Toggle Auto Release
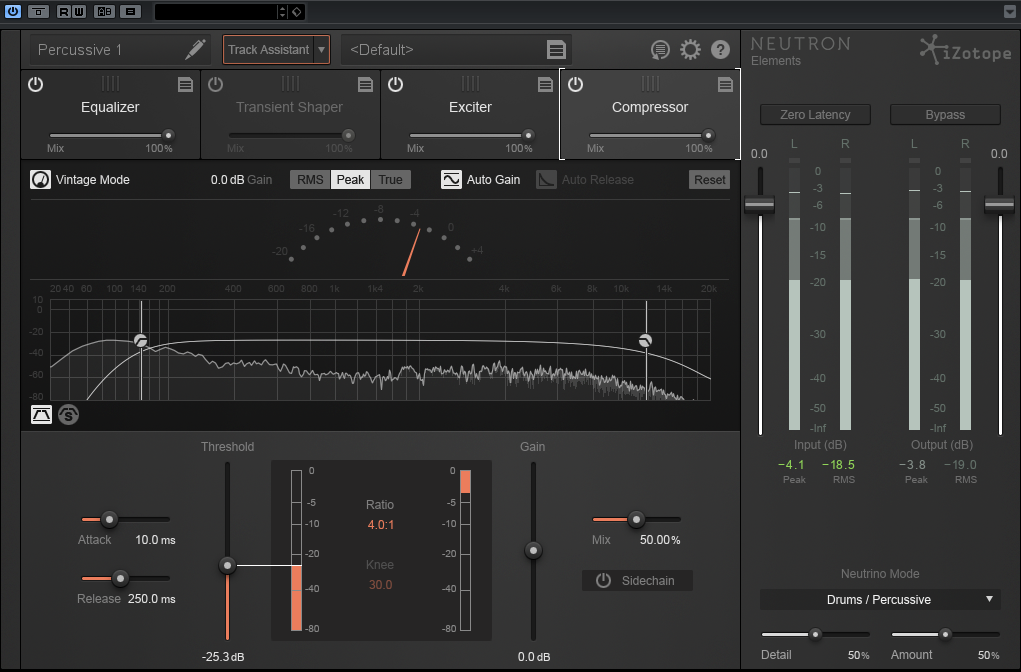The image size is (1021, 672). tap(546, 180)
